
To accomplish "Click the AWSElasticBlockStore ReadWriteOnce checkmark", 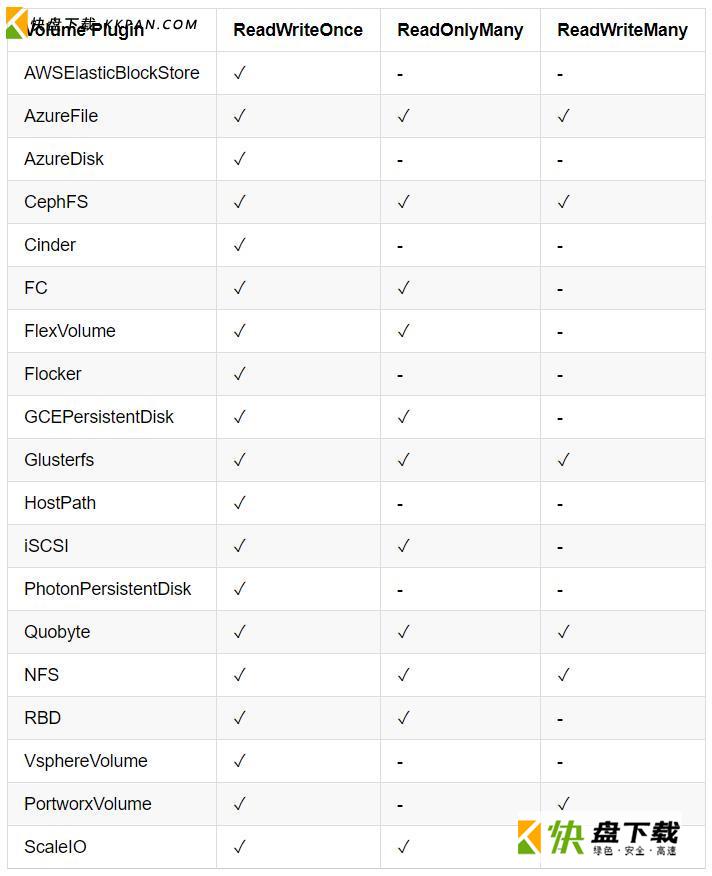I will (x=239, y=73).
